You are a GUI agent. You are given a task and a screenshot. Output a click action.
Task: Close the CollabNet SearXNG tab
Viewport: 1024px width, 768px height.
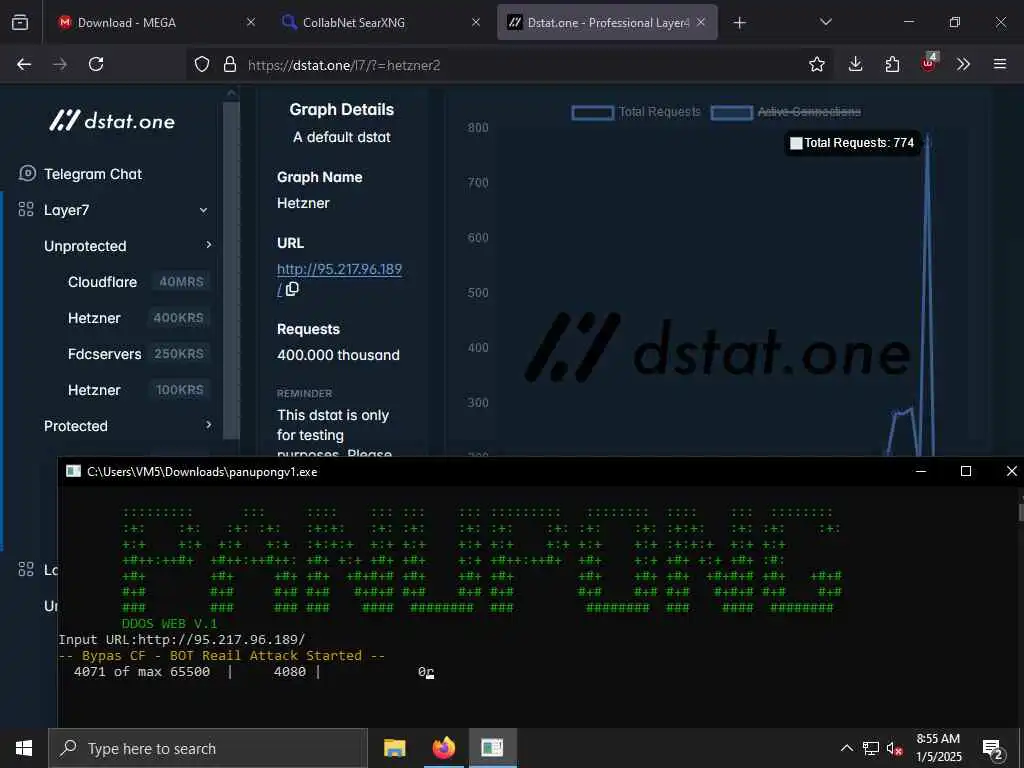click(476, 22)
